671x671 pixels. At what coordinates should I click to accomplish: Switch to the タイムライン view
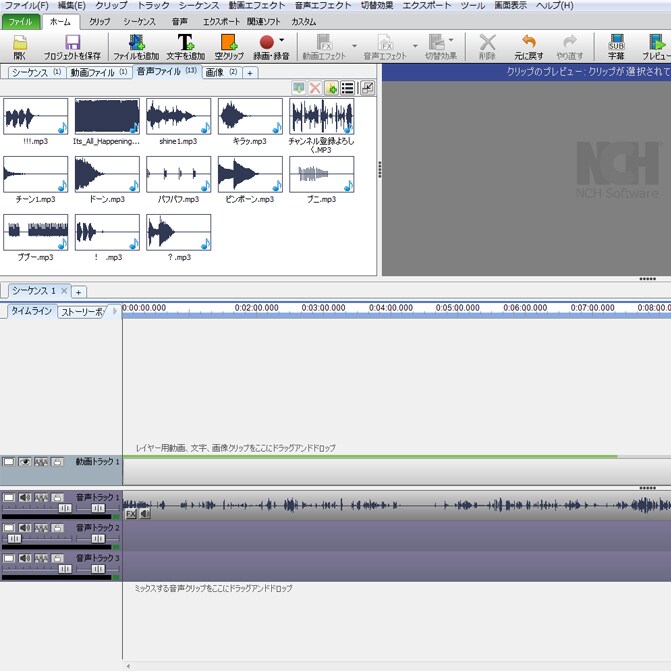click(x=31, y=311)
